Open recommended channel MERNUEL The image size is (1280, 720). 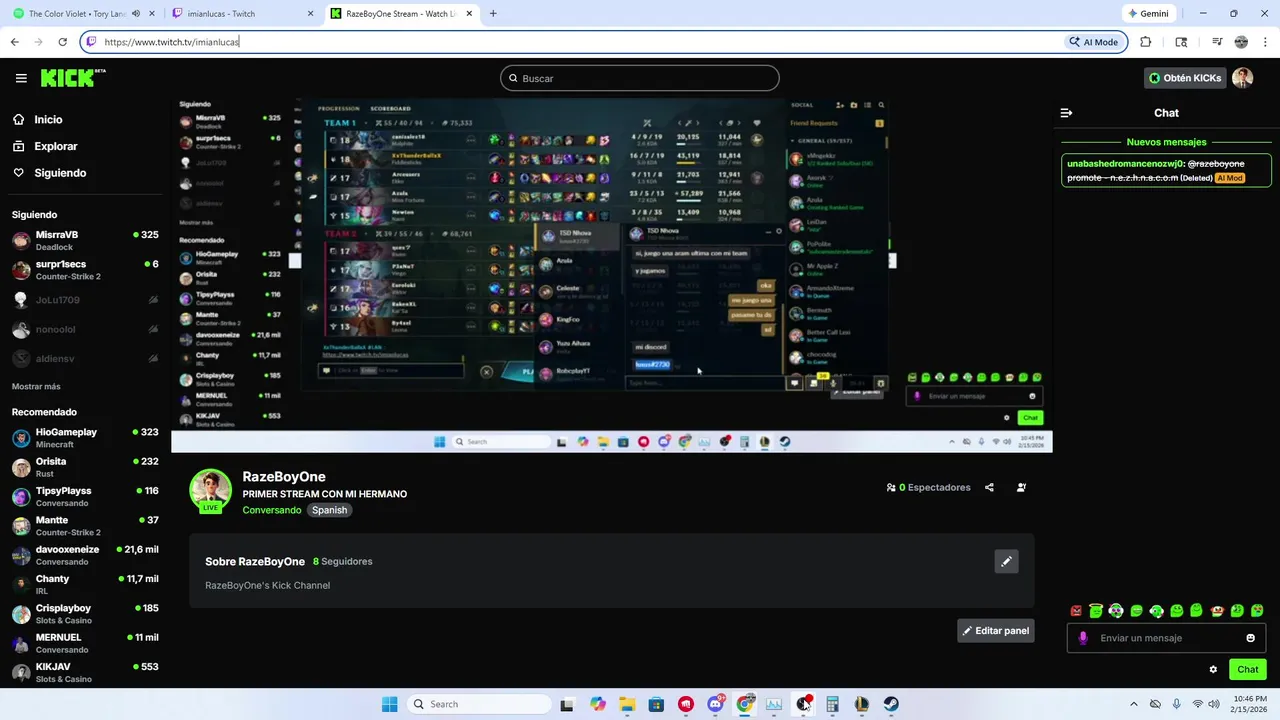point(85,643)
